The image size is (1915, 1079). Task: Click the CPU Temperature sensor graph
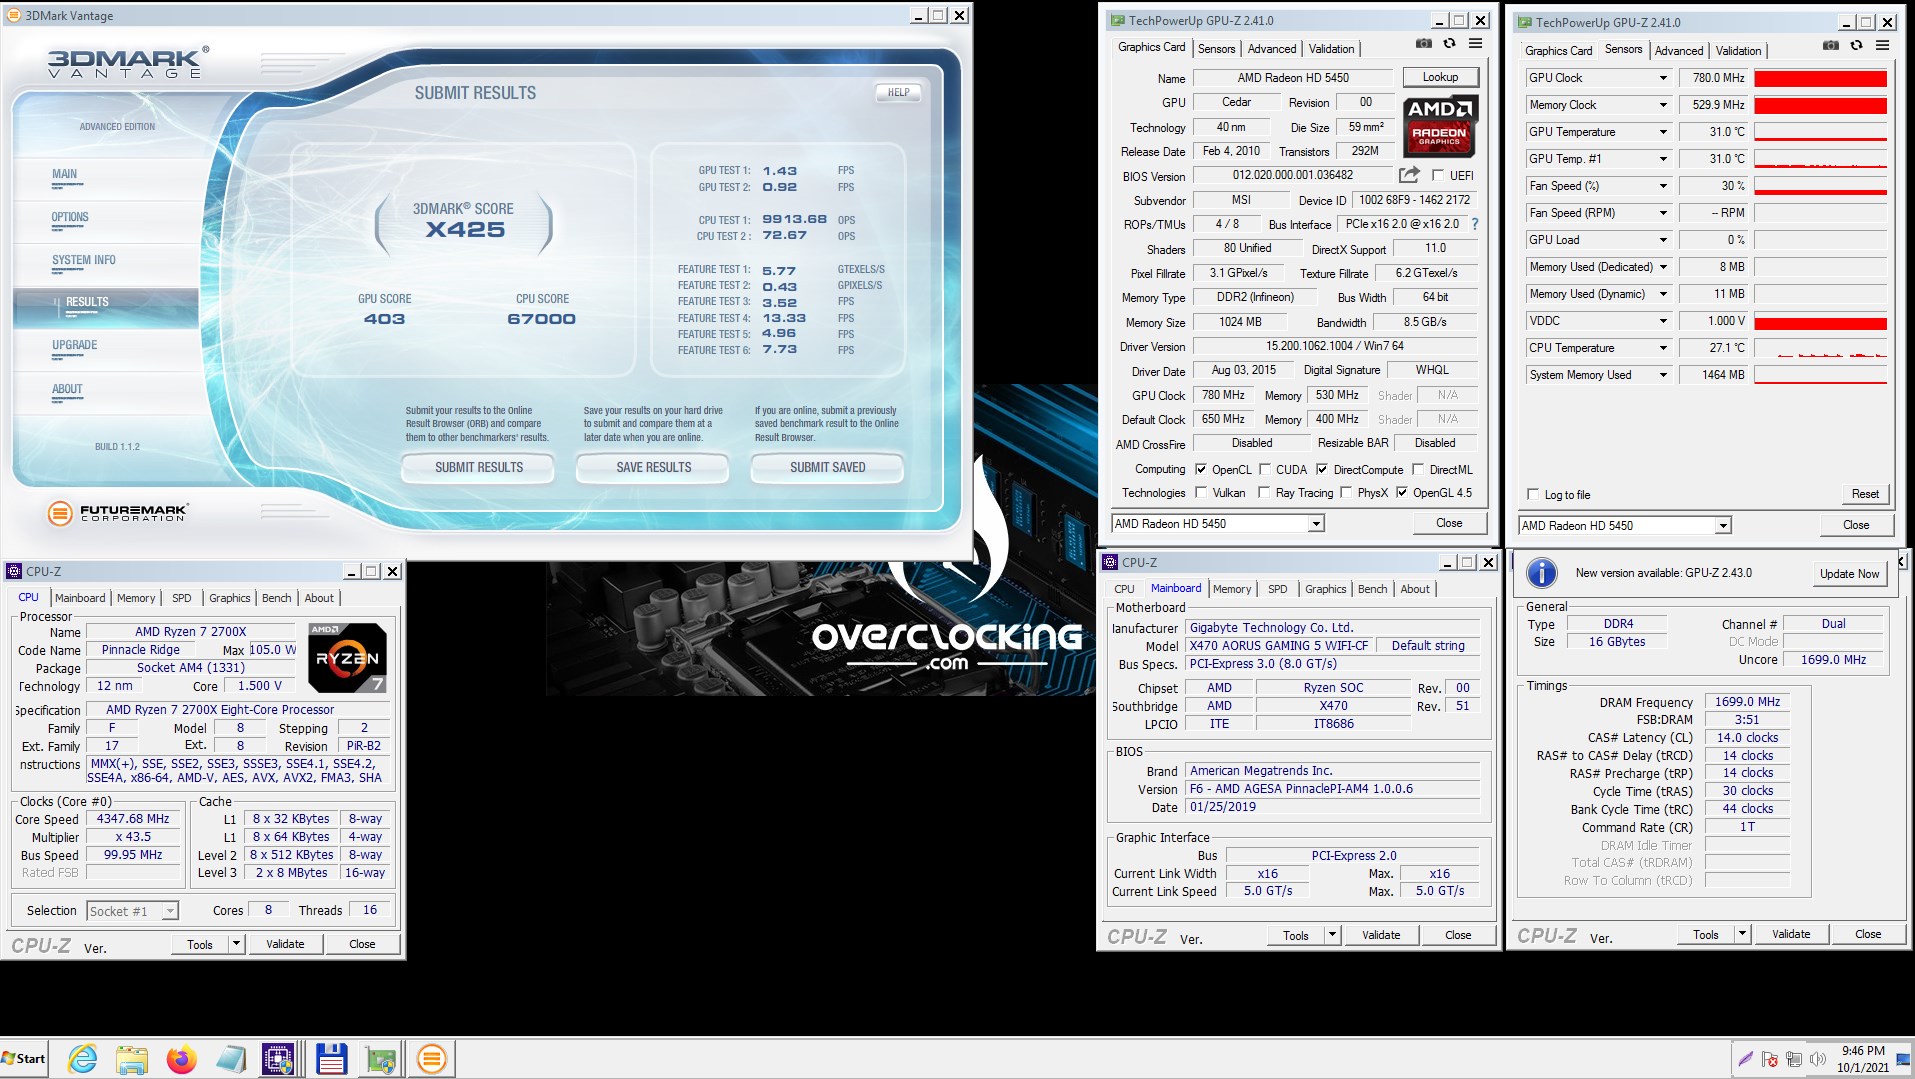(x=1820, y=348)
